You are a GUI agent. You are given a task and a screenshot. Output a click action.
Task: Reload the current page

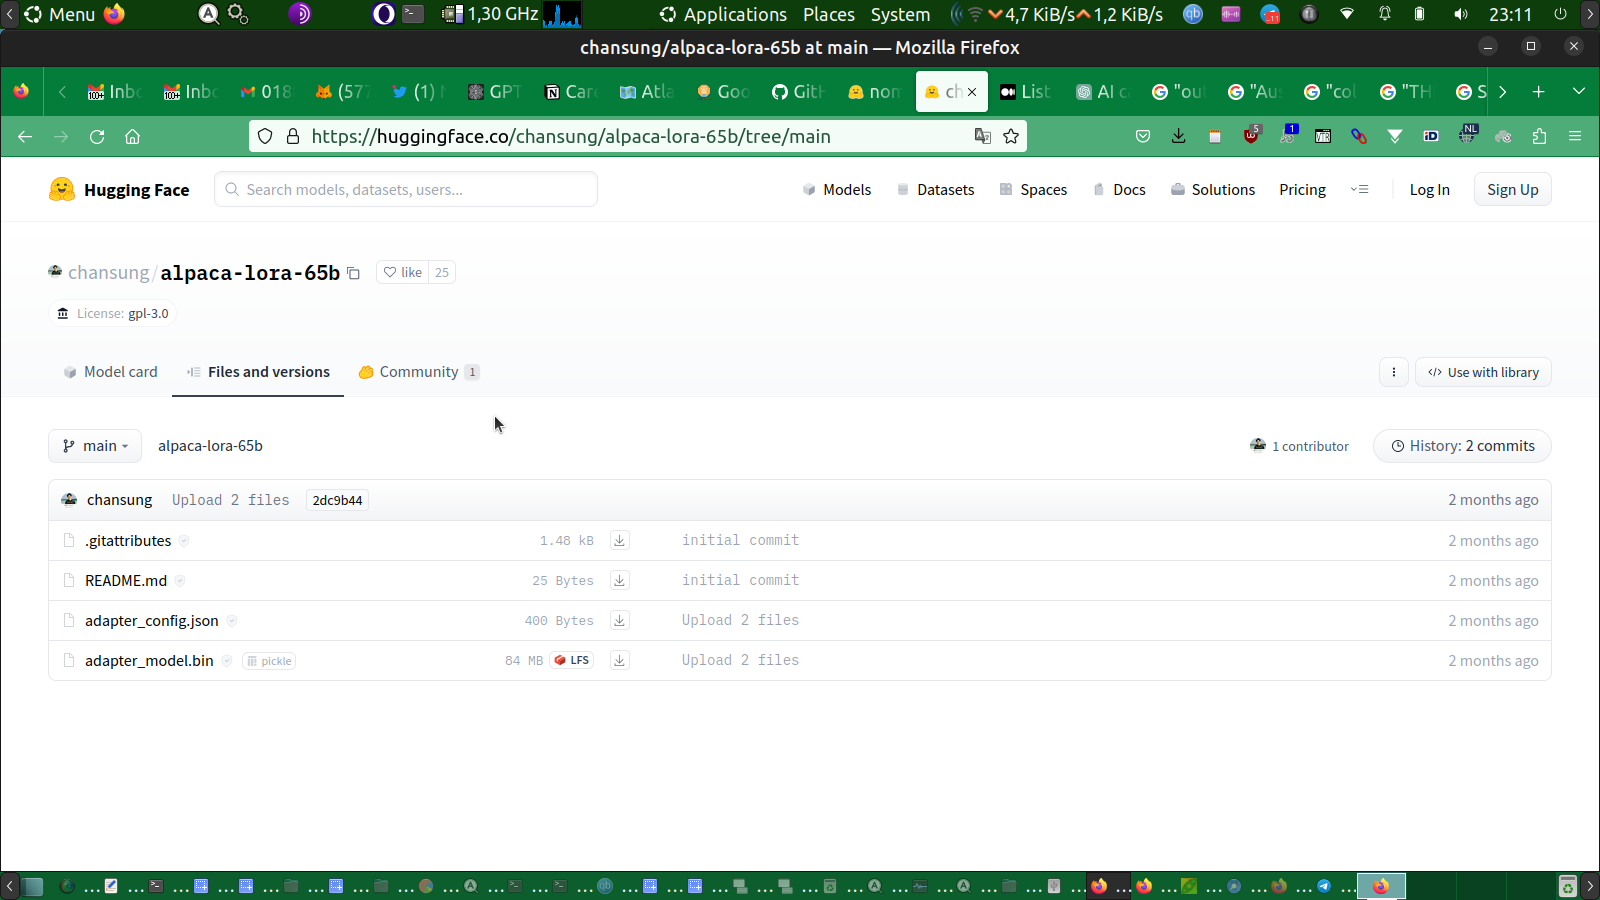97,136
